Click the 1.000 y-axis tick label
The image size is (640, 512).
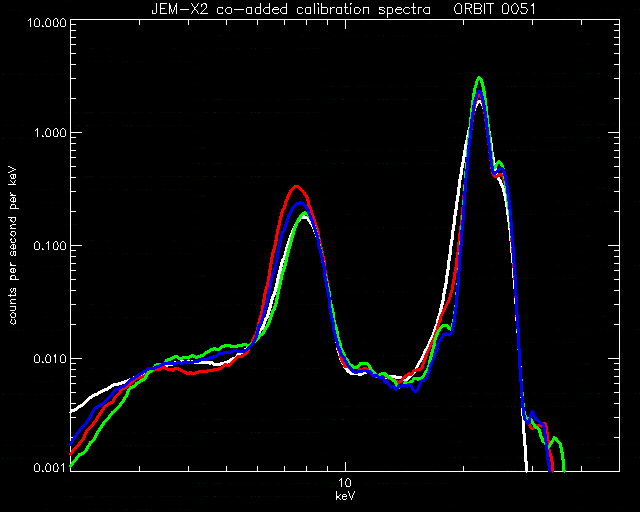point(50,133)
